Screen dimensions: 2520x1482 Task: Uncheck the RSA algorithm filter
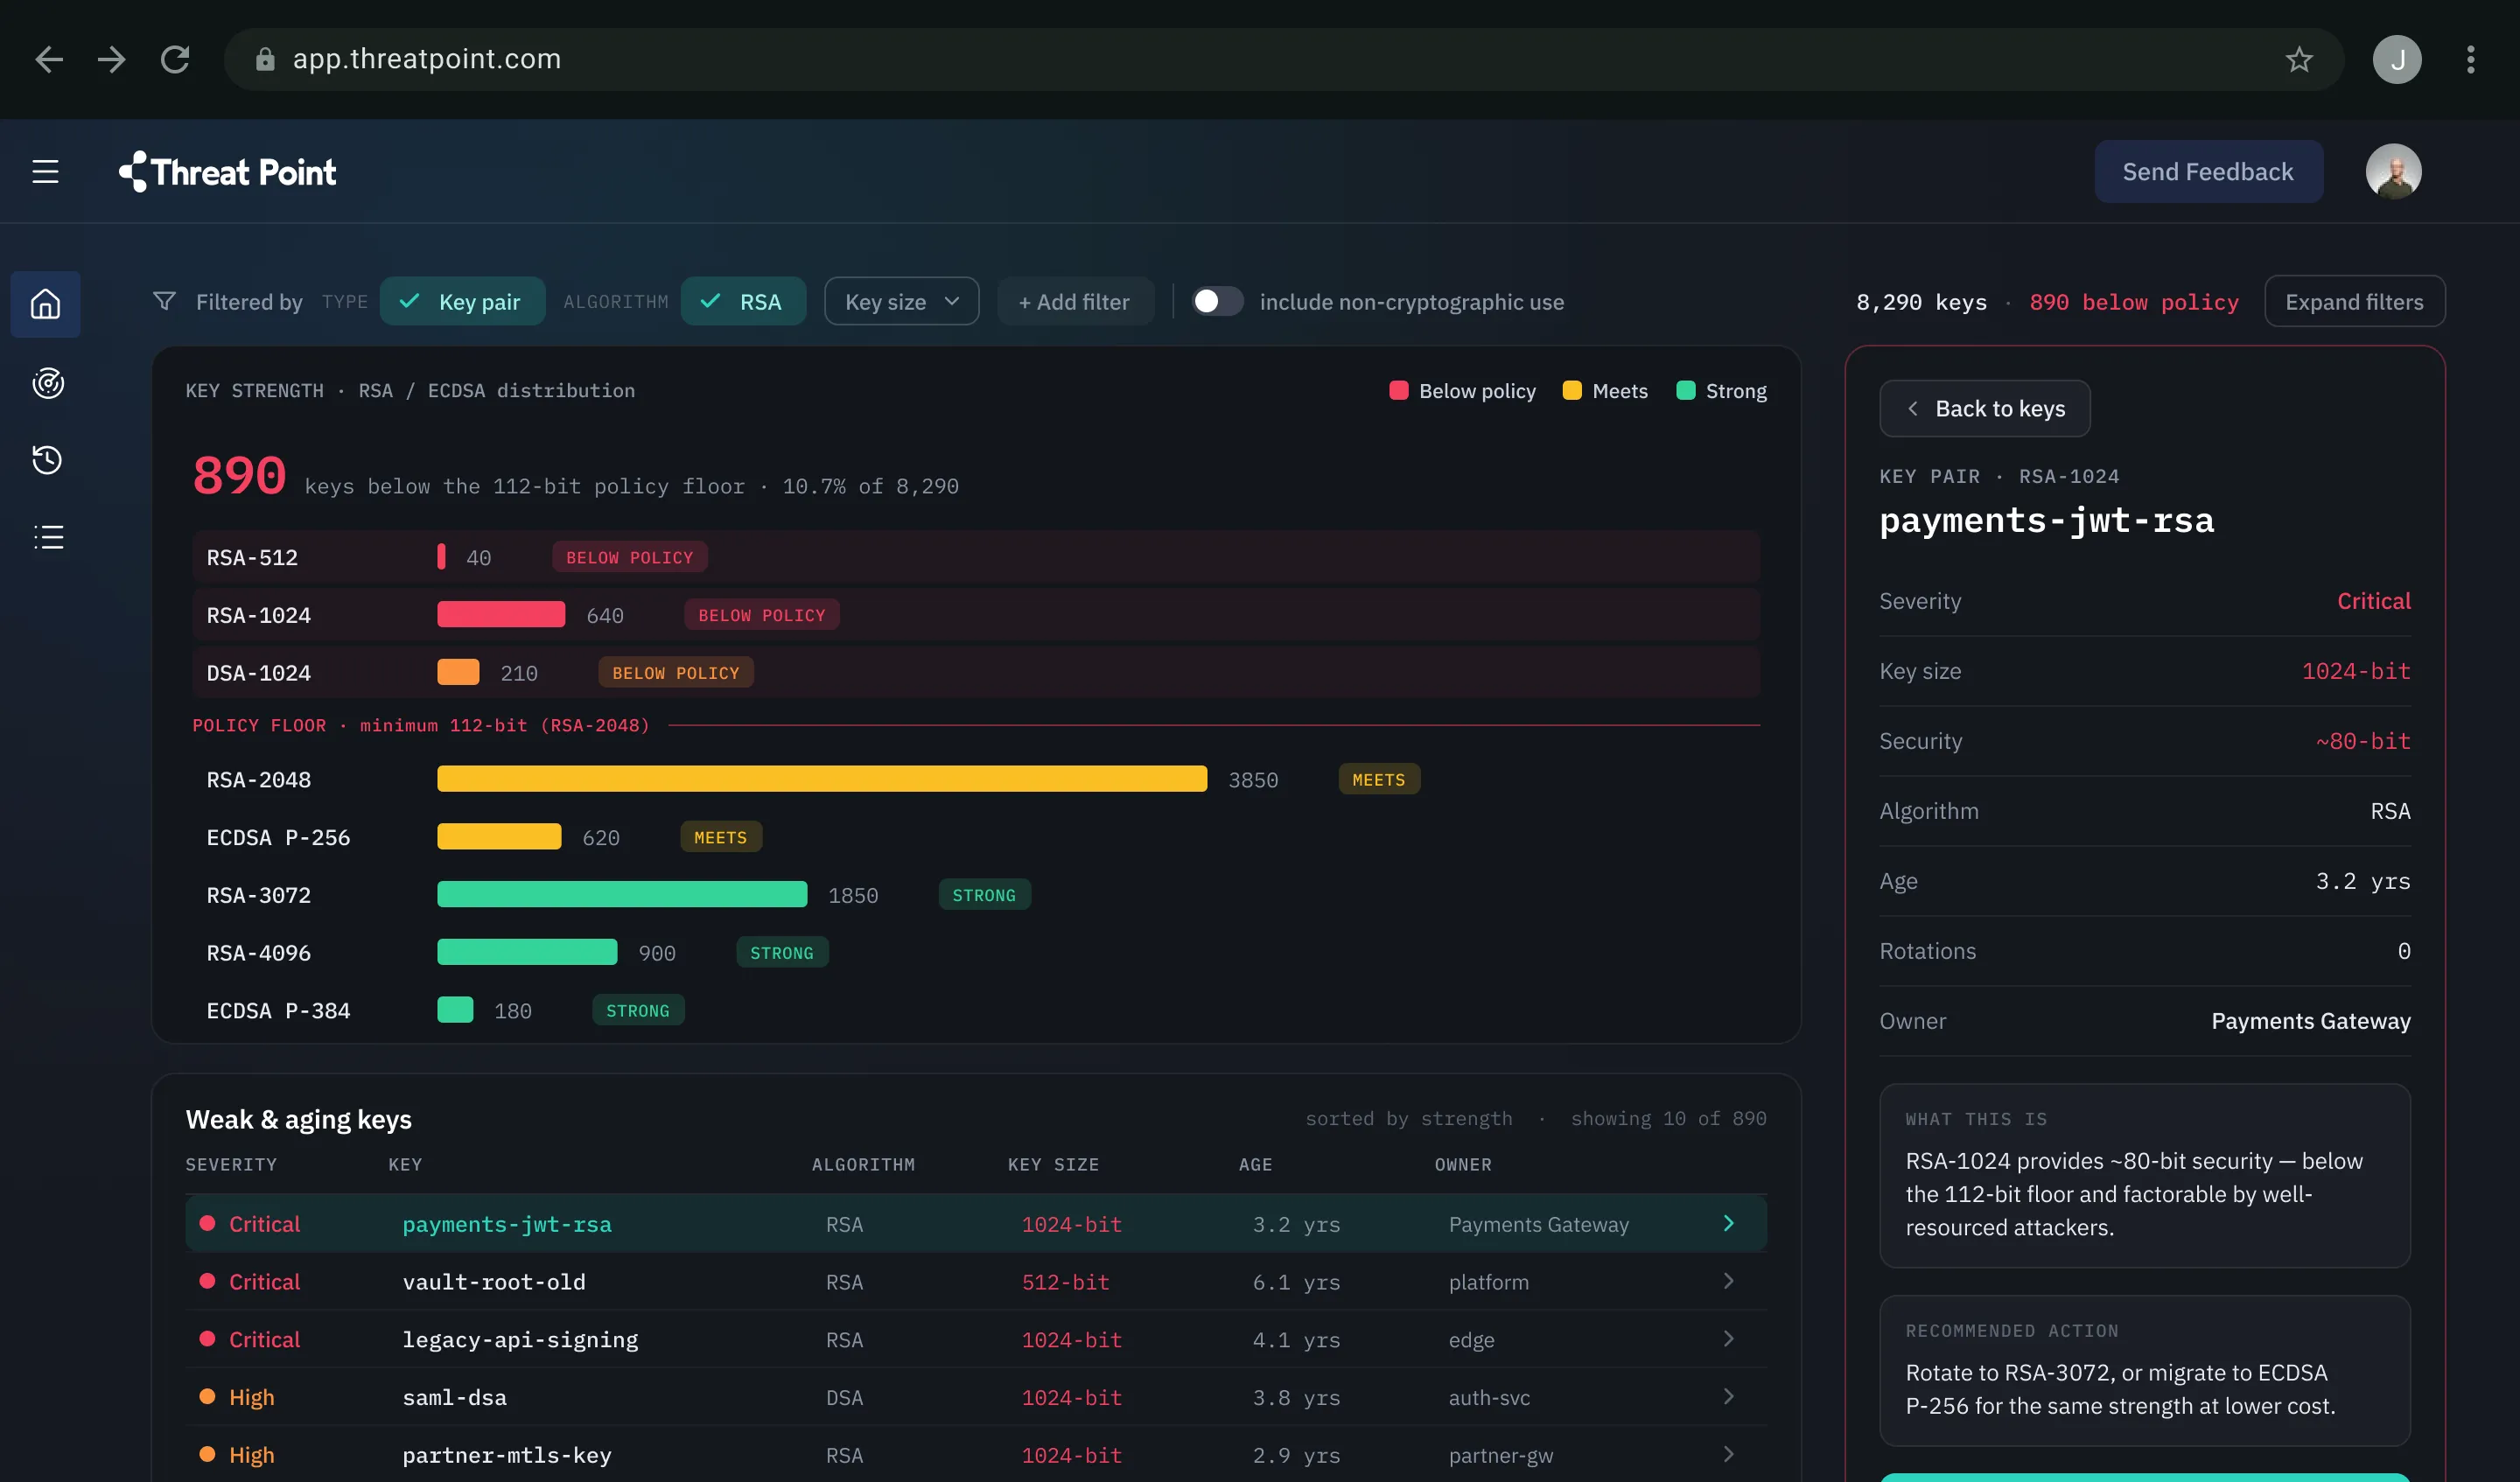(x=743, y=301)
